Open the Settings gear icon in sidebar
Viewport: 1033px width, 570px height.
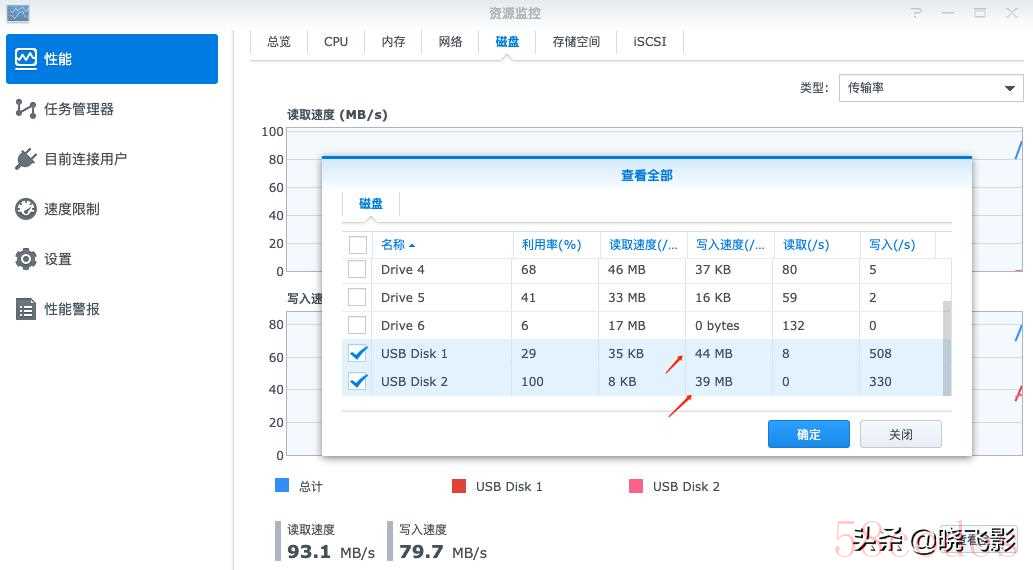click(26, 259)
